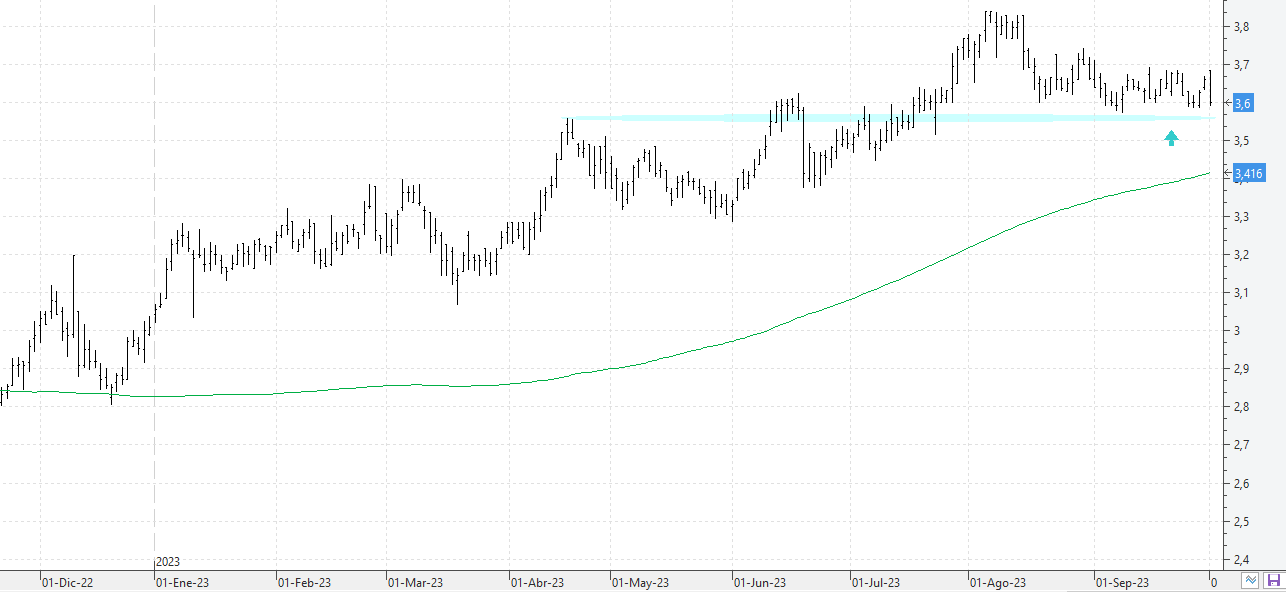Click the 01-Ago-23 date label
The height and width of the screenshot is (592, 1286).
[x=998, y=581]
